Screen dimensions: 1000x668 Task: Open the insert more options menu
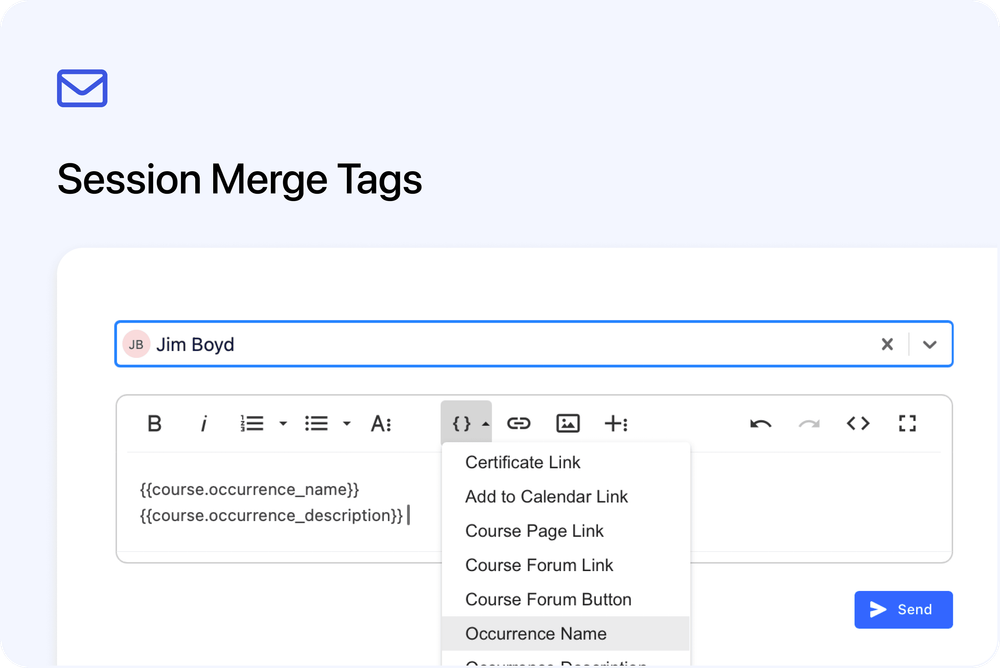(617, 423)
